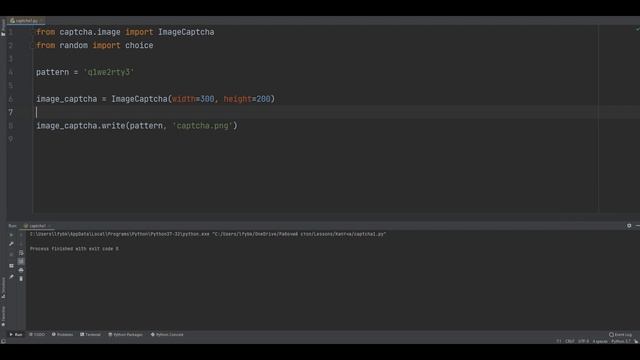Open Run panel settings gear
The height and width of the screenshot is (360, 640).
(629, 226)
